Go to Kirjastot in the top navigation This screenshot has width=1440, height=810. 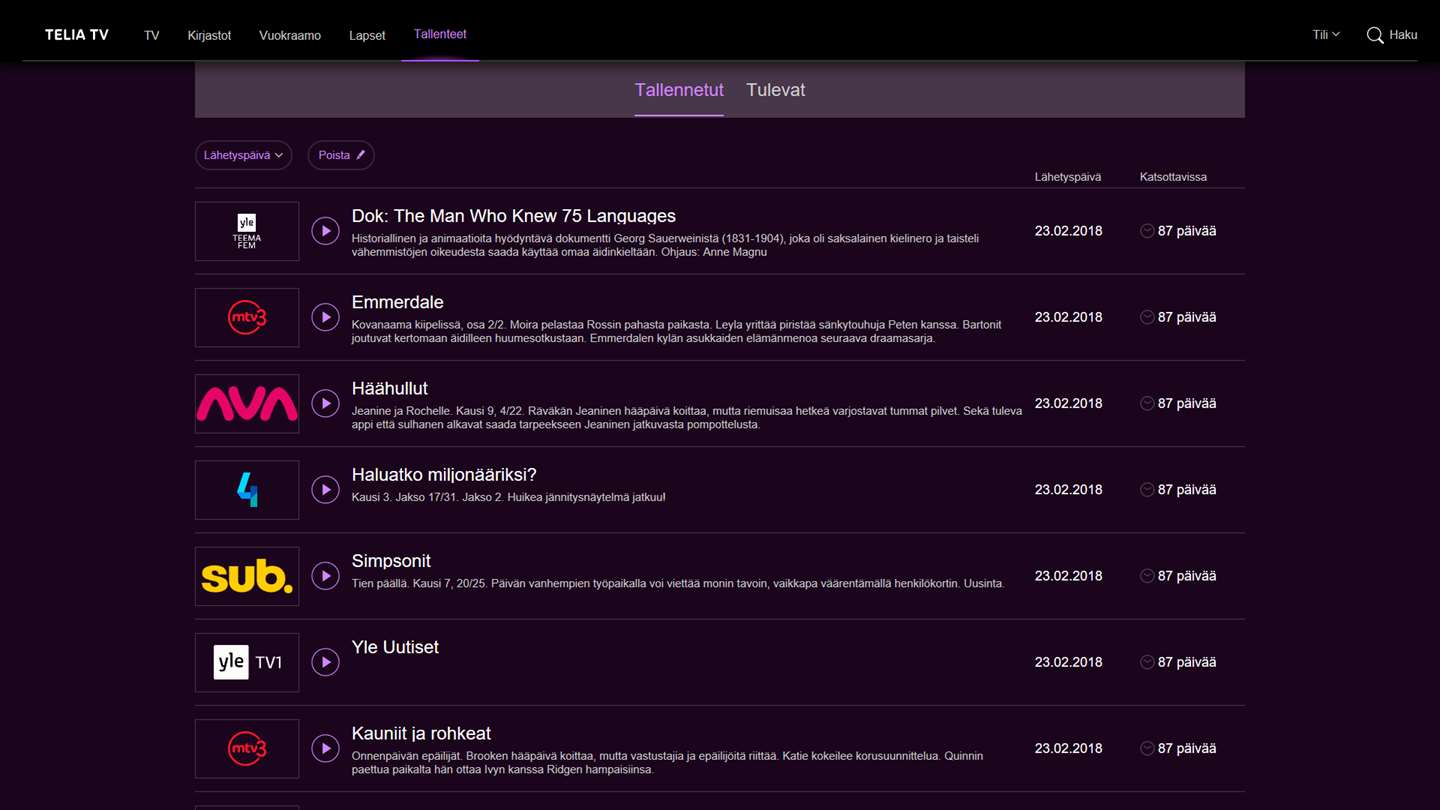pos(209,35)
